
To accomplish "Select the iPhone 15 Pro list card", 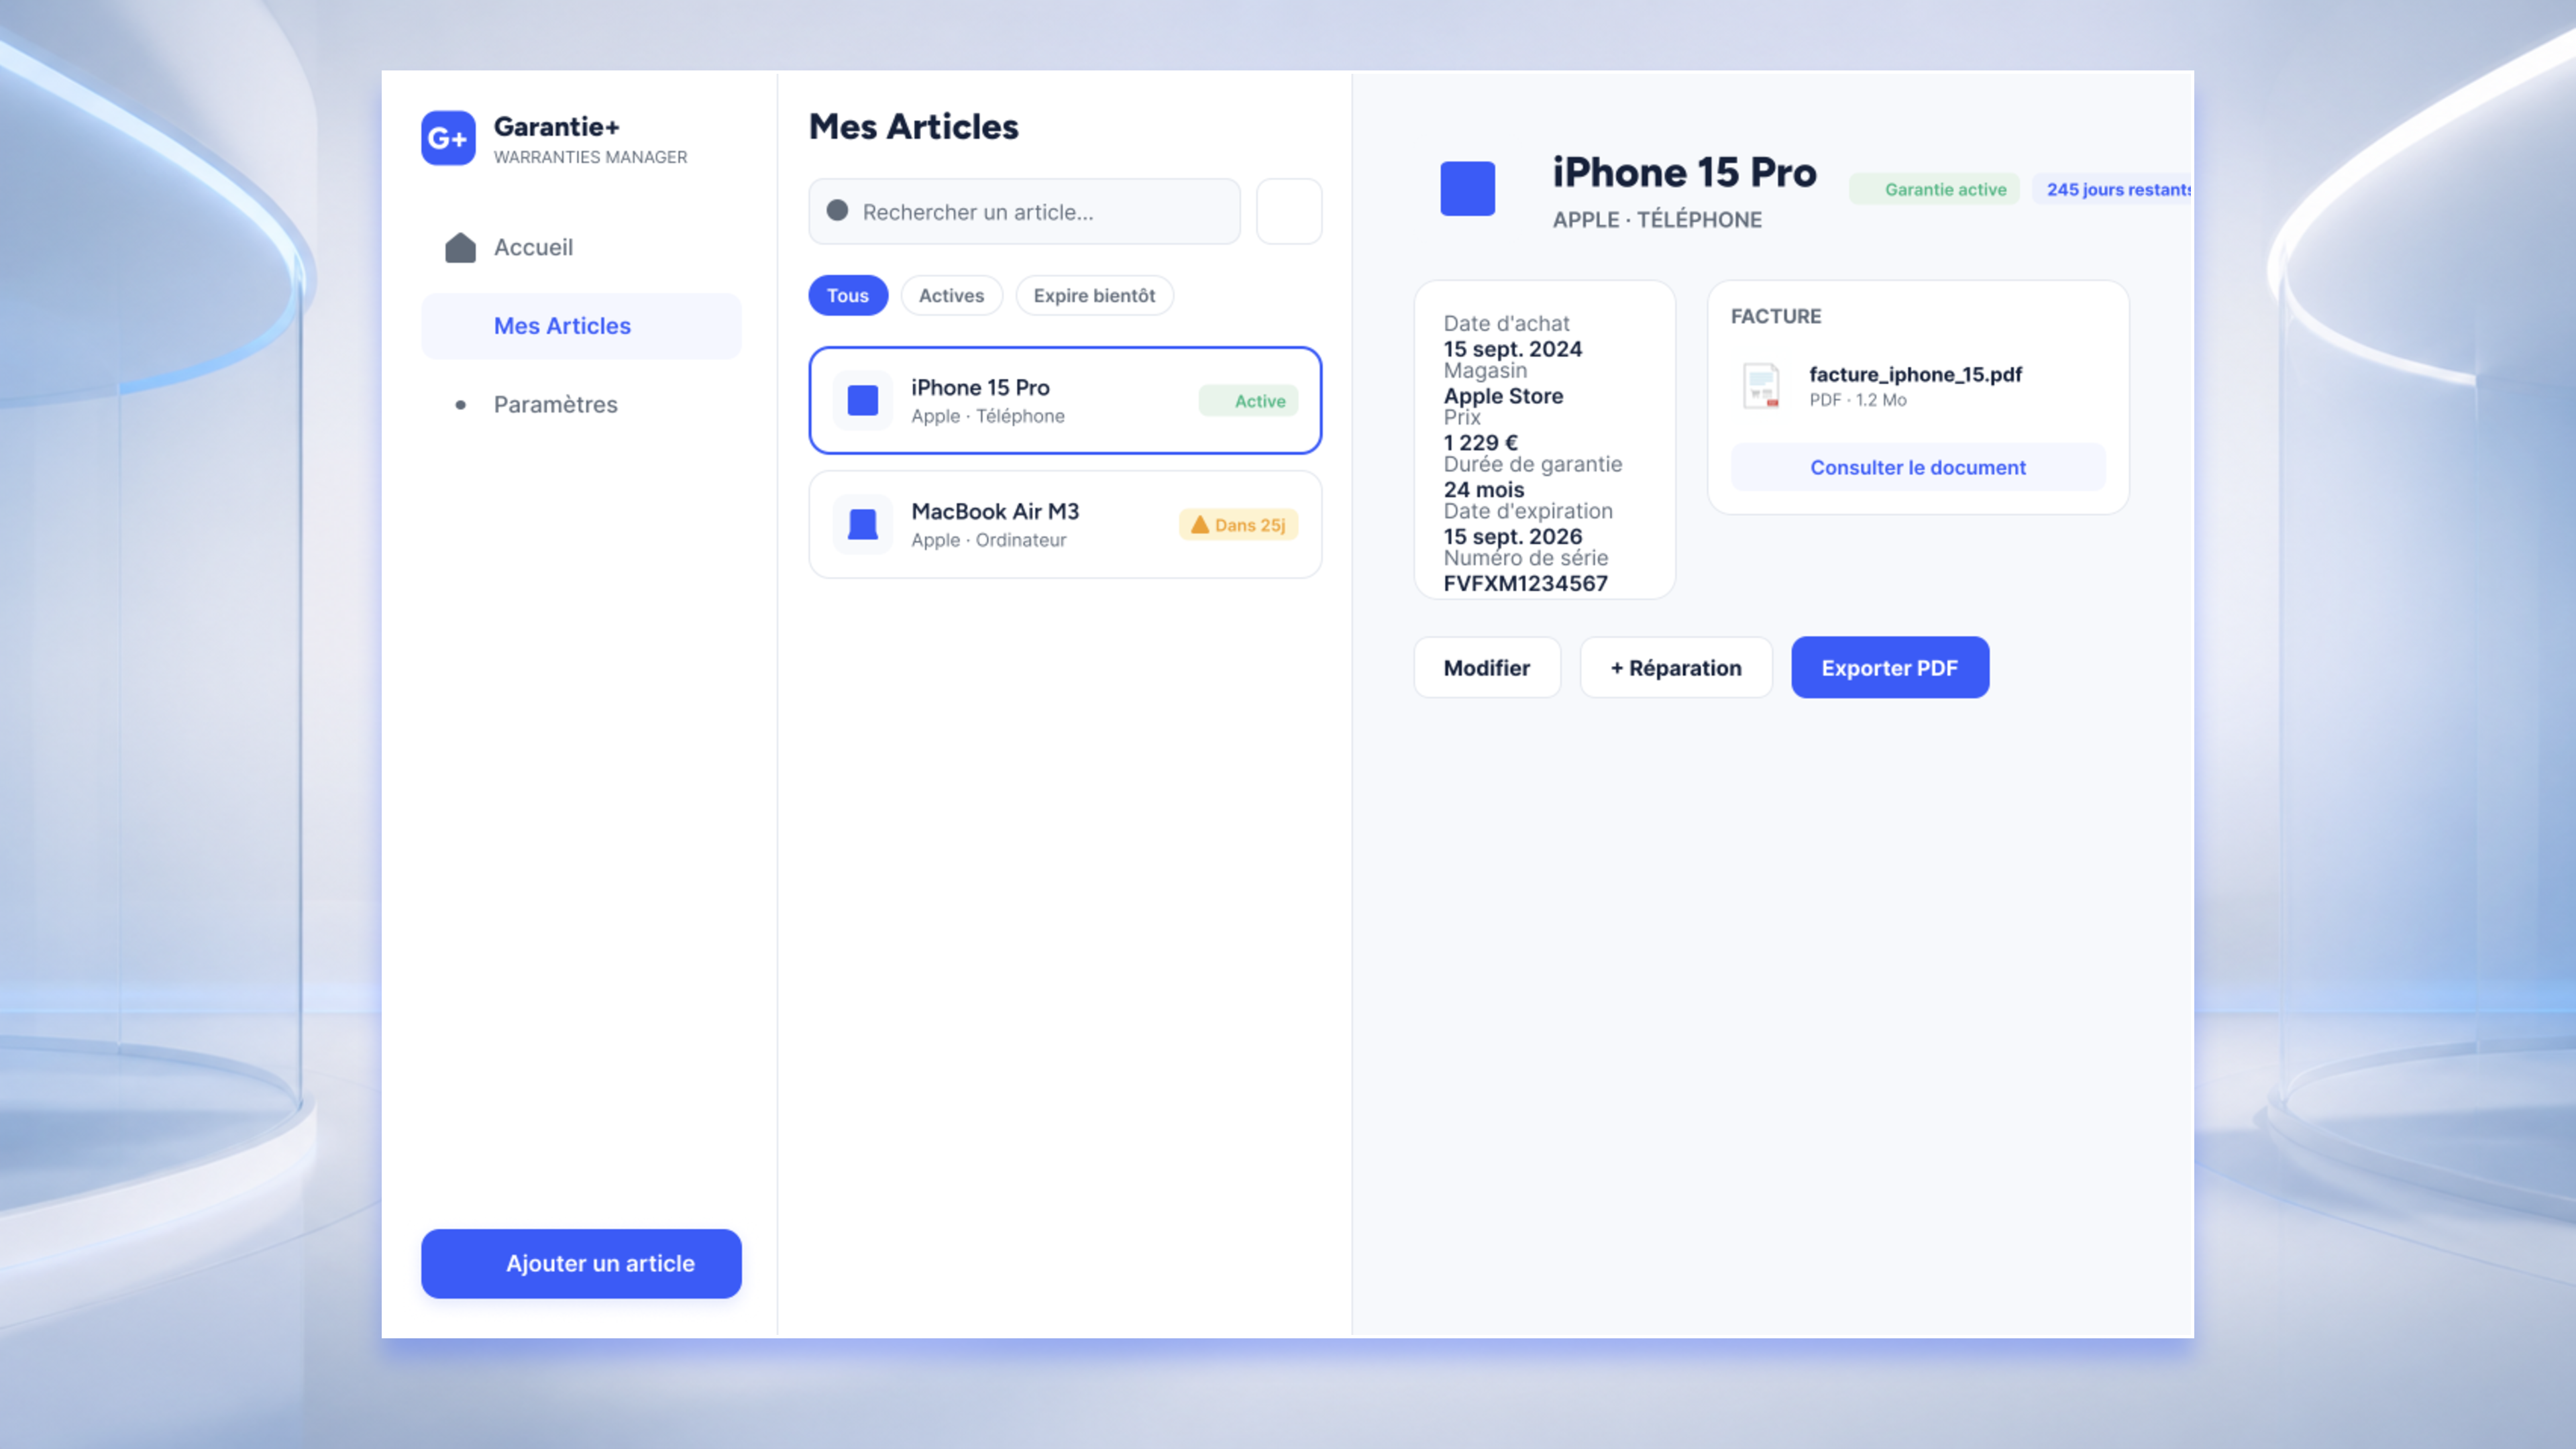I will tap(1065, 401).
